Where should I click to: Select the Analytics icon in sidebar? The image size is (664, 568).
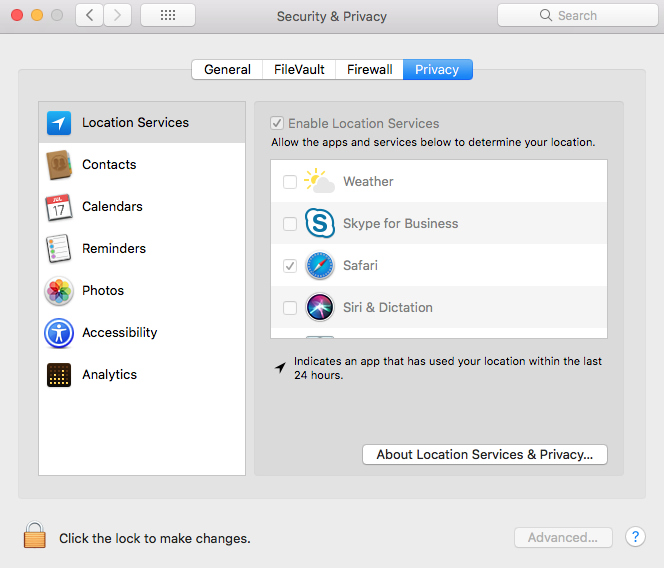[x=59, y=375]
